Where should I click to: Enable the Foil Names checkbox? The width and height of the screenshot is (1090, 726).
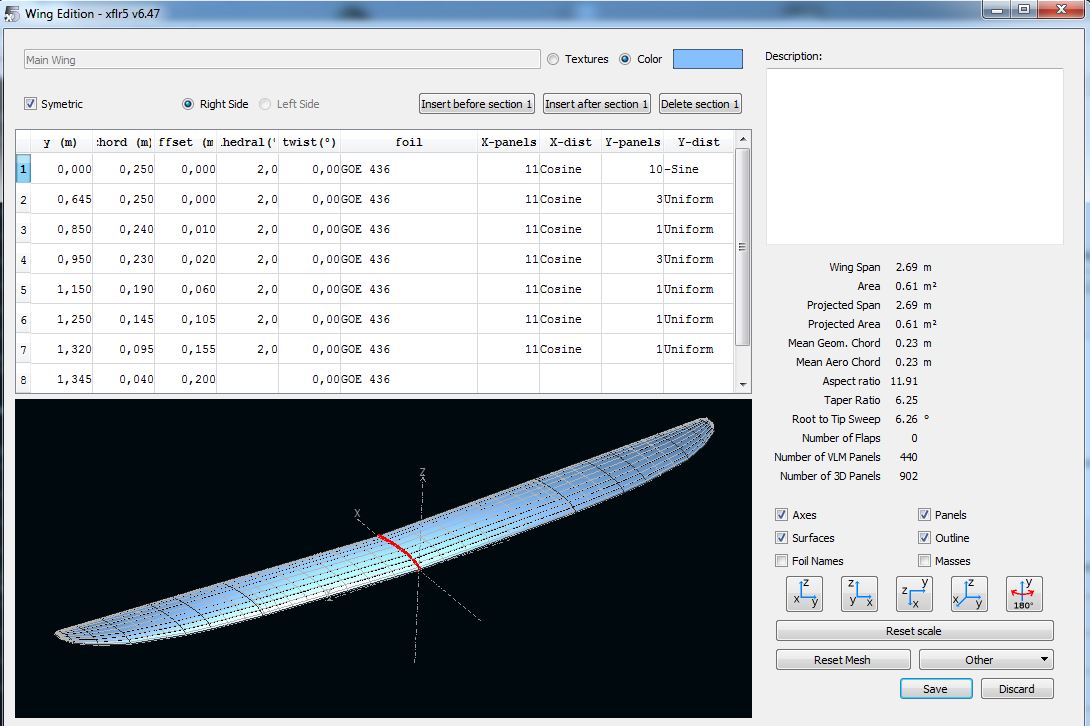pos(782,561)
